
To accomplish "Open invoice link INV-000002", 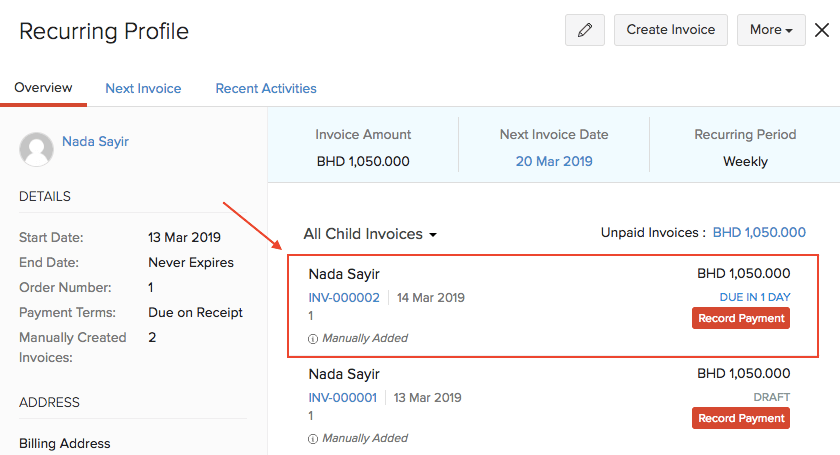I will tap(344, 298).
